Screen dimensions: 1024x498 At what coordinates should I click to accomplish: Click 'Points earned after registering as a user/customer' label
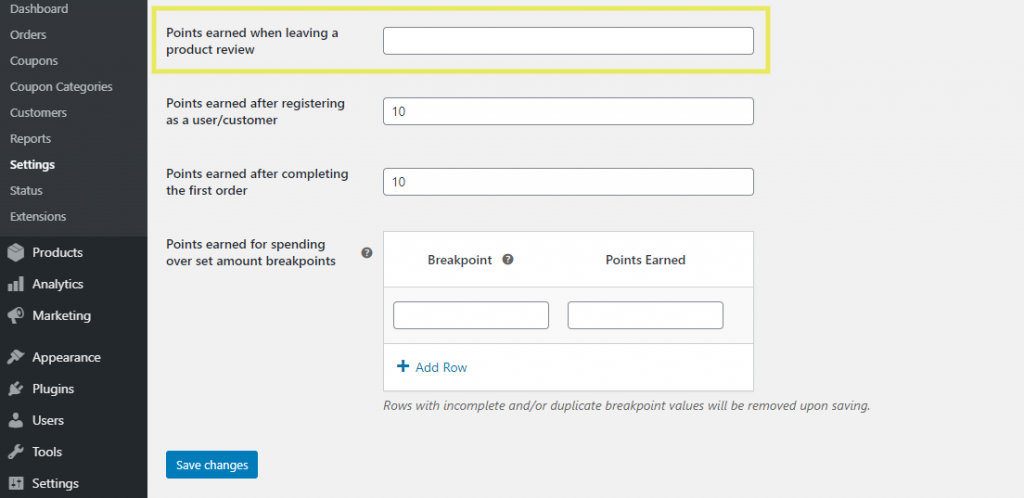255,112
